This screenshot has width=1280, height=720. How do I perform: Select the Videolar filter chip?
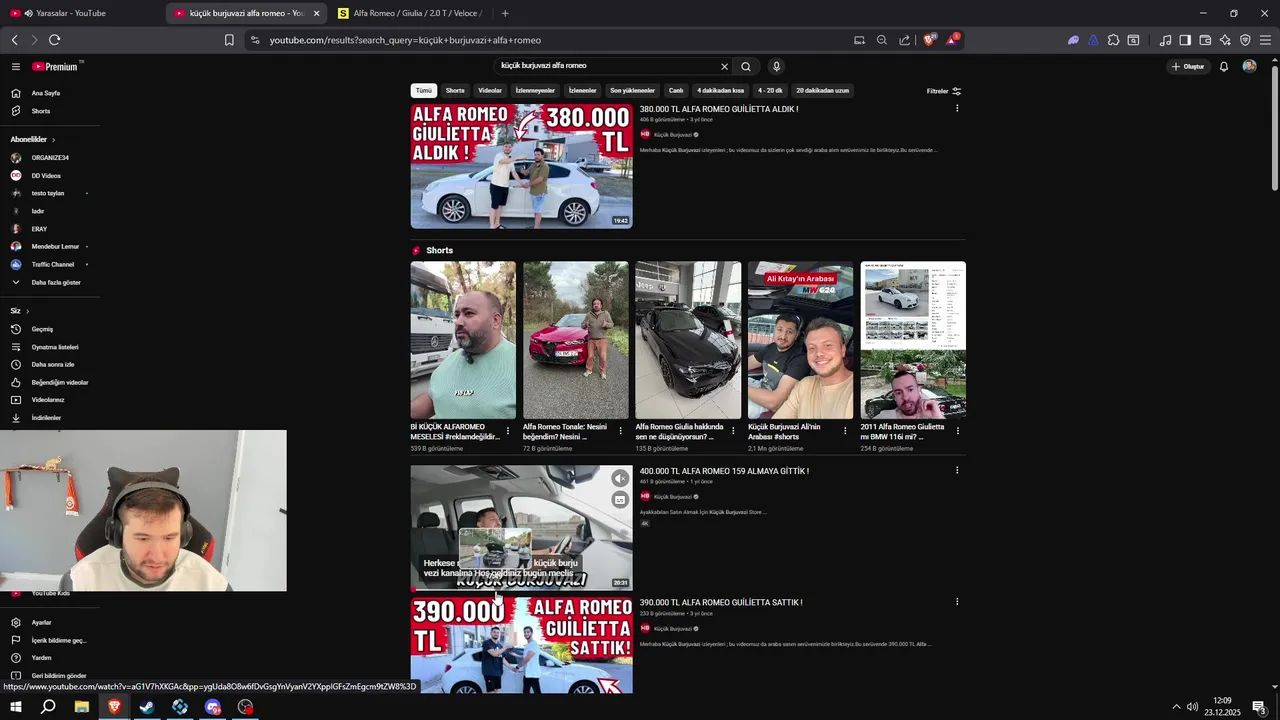[490, 91]
